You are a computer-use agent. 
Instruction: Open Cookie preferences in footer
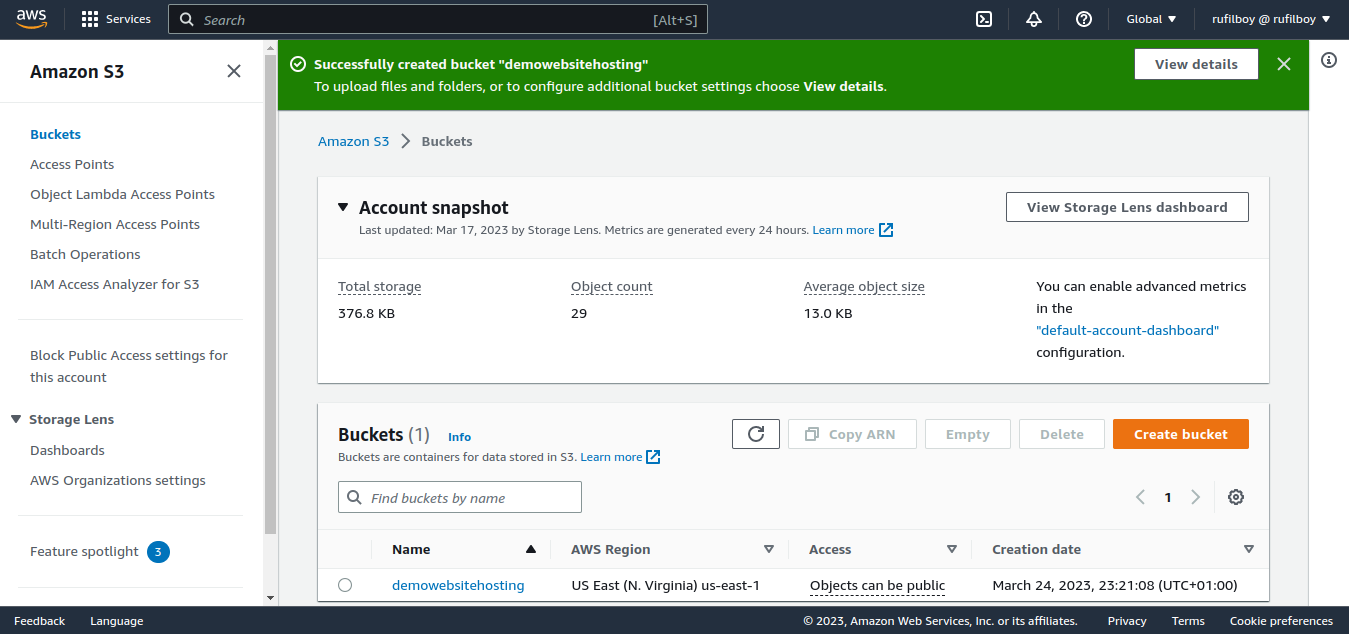point(1281,621)
